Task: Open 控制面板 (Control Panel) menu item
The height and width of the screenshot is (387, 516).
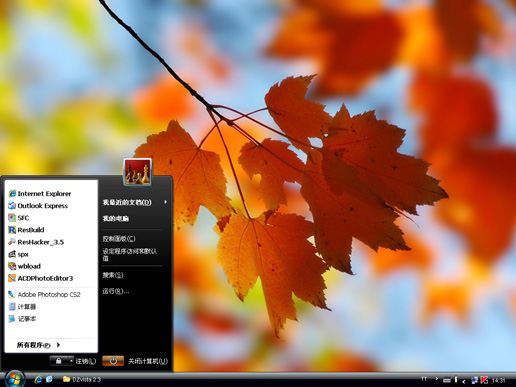Action: point(119,239)
